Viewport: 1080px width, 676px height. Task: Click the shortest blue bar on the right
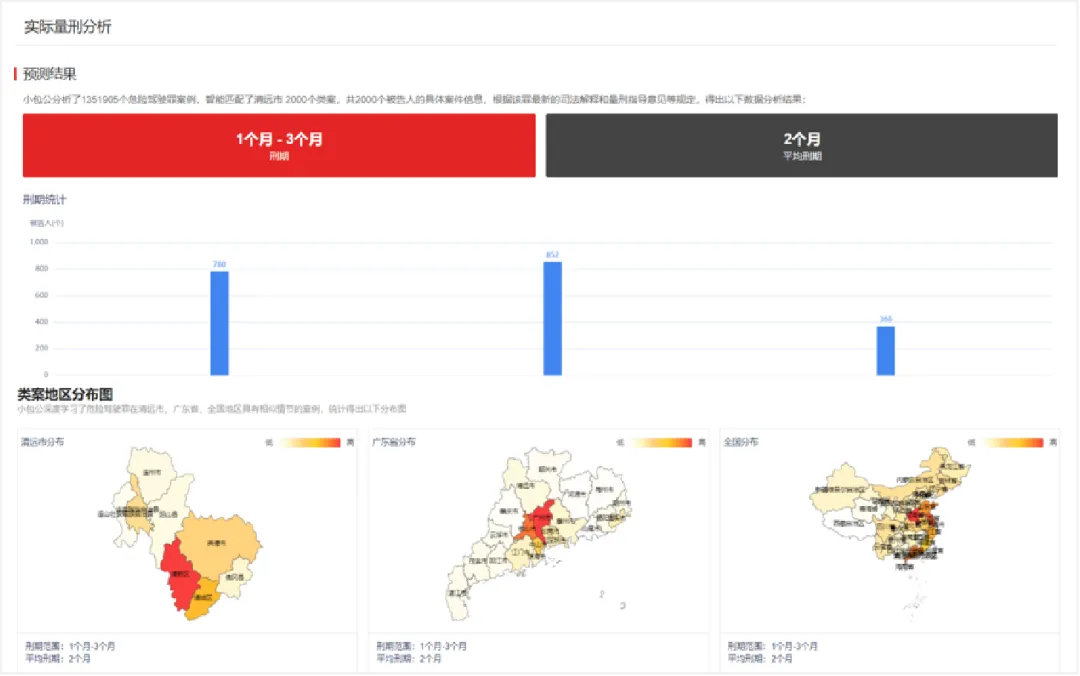885,351
